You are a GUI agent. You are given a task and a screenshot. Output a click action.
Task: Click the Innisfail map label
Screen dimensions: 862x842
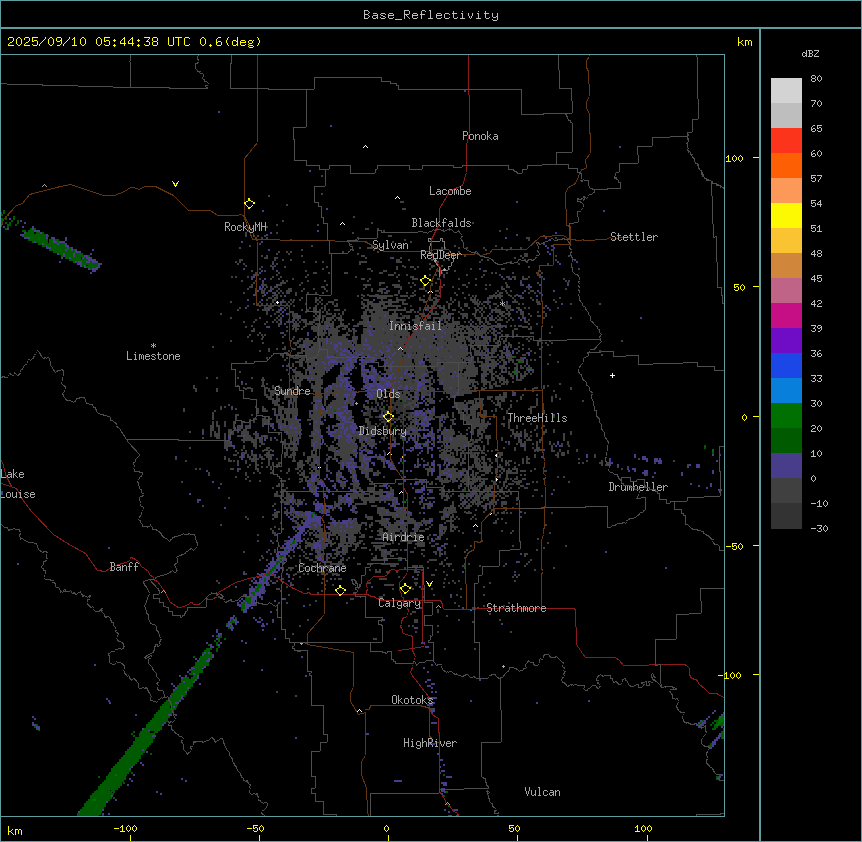point(416,326)
